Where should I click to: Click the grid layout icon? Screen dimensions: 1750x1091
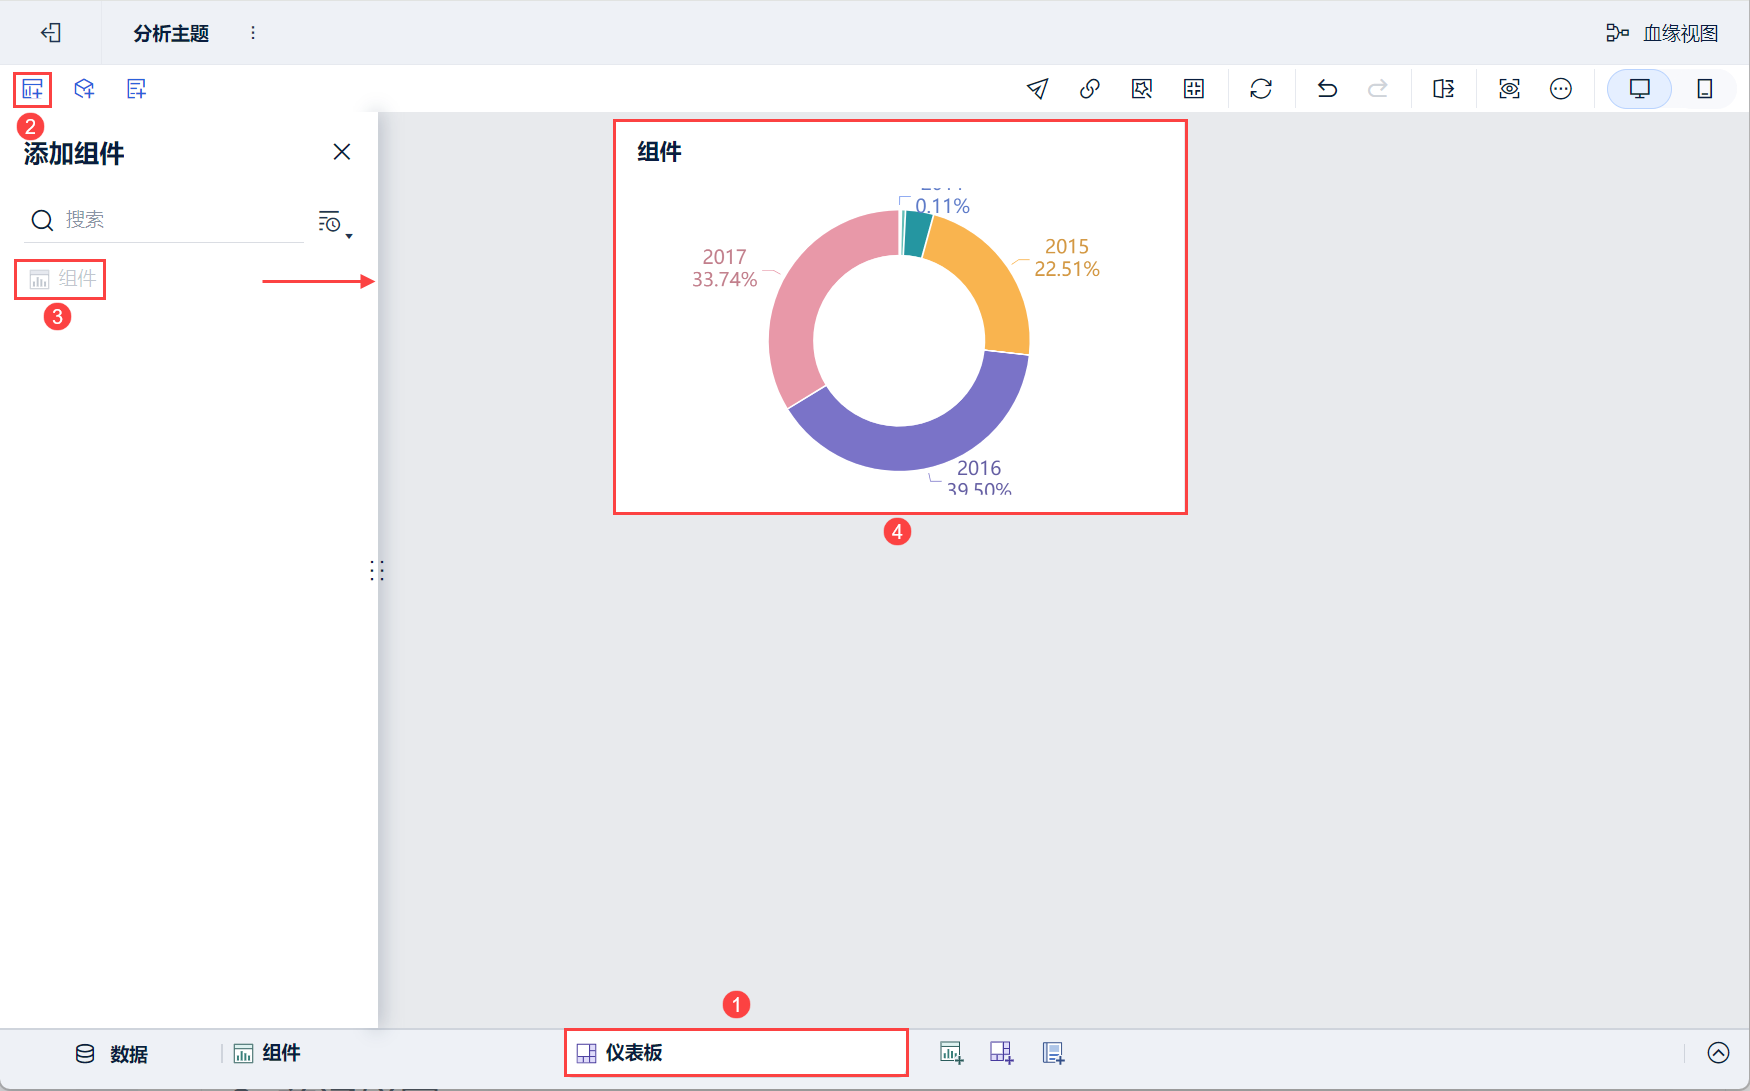tap(1194, 89)
